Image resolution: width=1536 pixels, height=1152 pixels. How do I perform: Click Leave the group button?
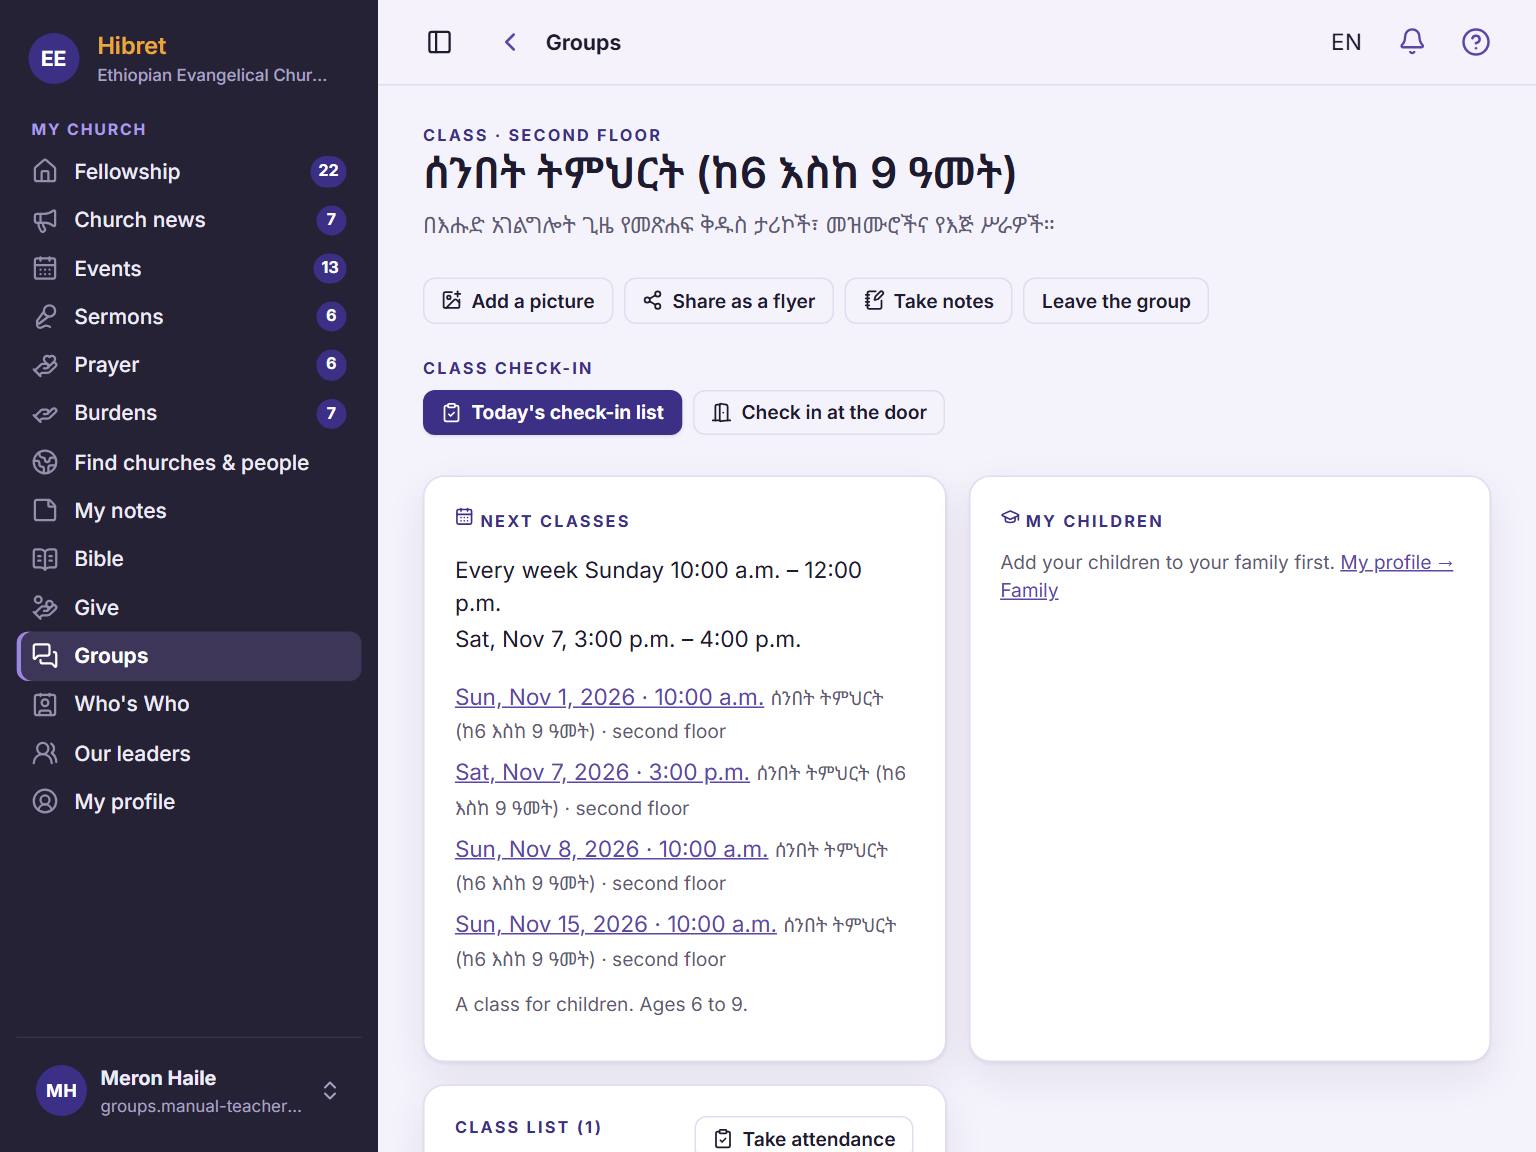[x=1116, y=301]
